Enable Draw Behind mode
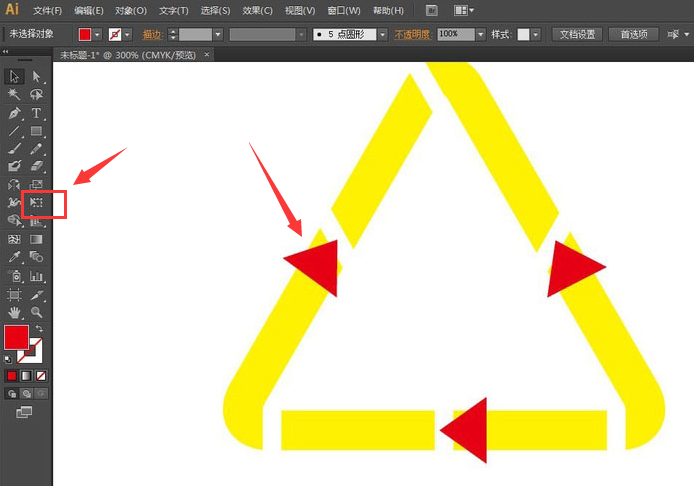The image size is (694, 486). coord(27,393)
